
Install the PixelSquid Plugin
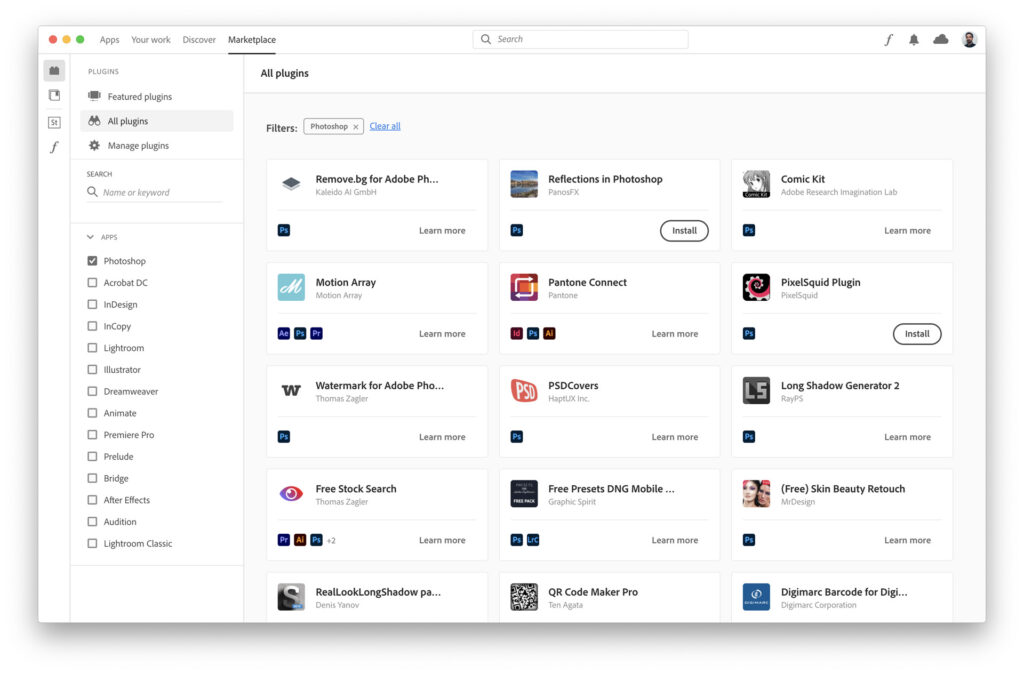tap(917, 334)
